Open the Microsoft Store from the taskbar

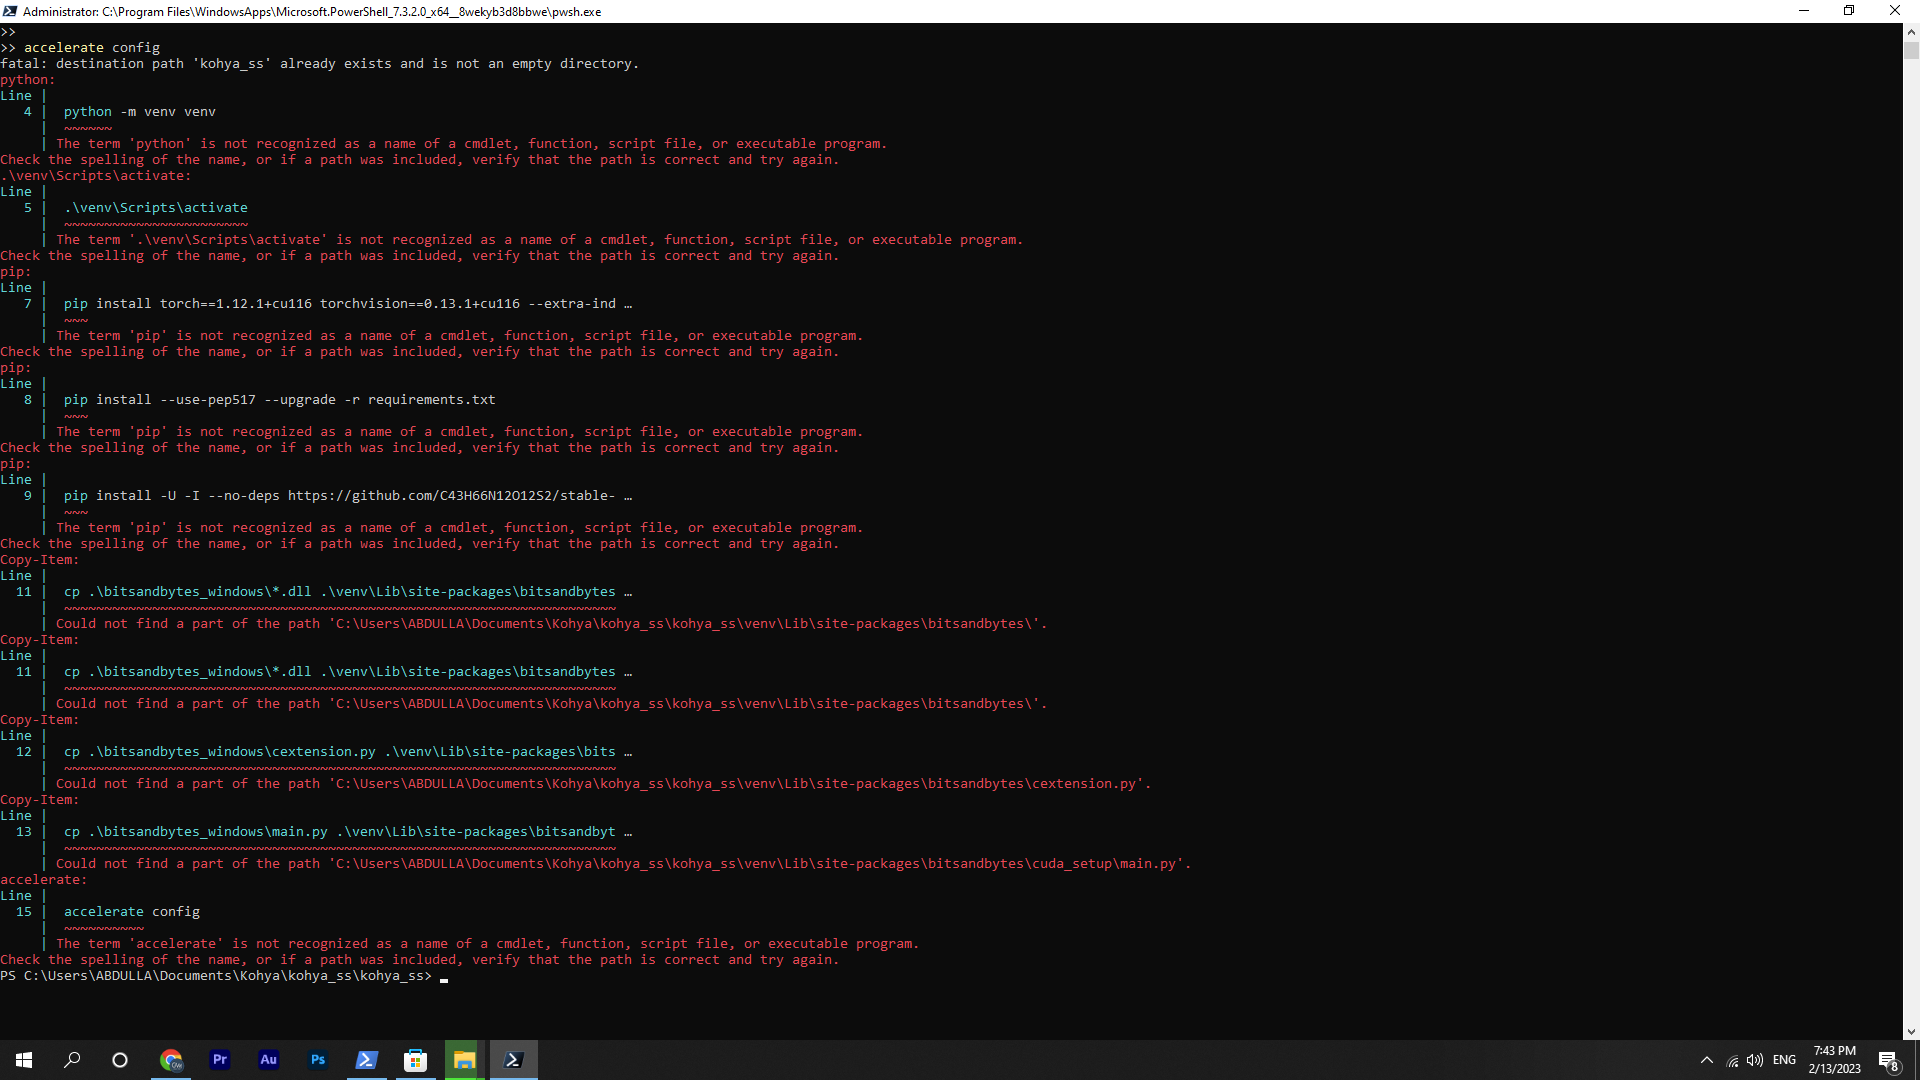click(x=415, y=1059)
